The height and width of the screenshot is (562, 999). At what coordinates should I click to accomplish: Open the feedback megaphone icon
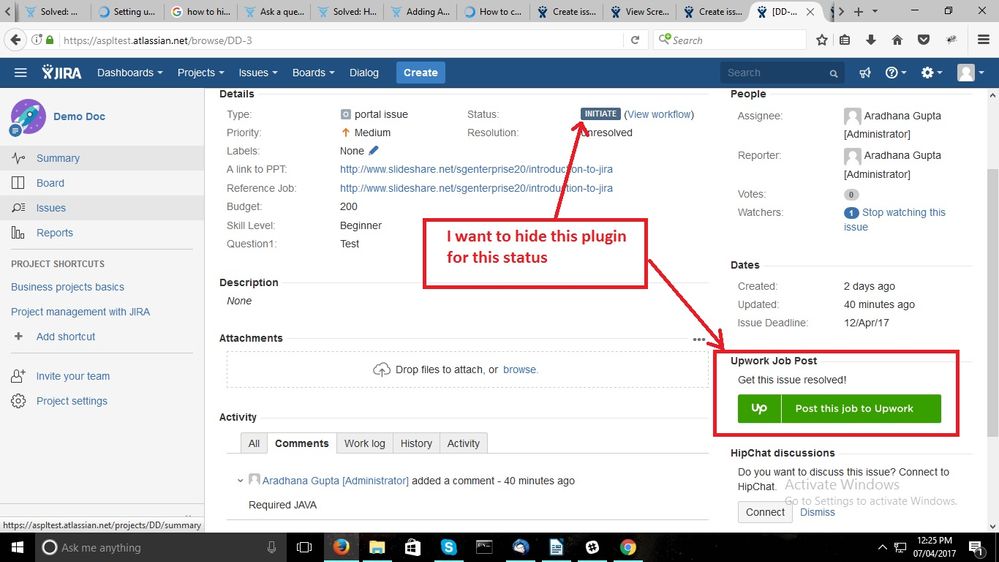[865, 73]
